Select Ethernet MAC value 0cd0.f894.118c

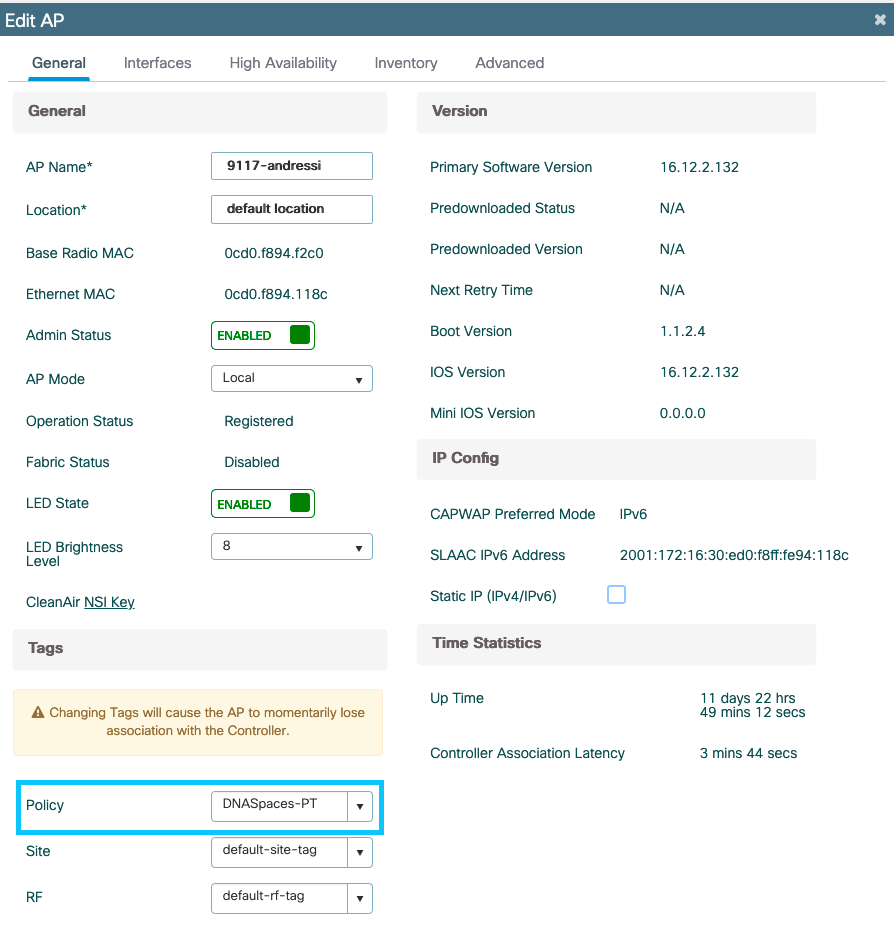coord(275,294)
